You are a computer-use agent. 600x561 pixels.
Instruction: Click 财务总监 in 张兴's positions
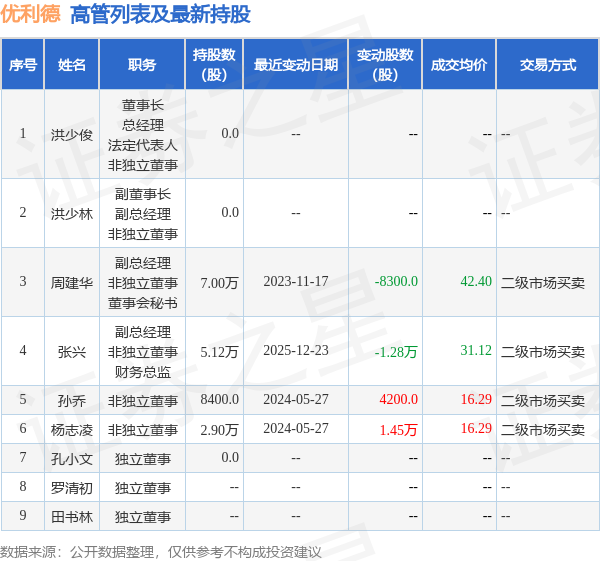point(142,372)
